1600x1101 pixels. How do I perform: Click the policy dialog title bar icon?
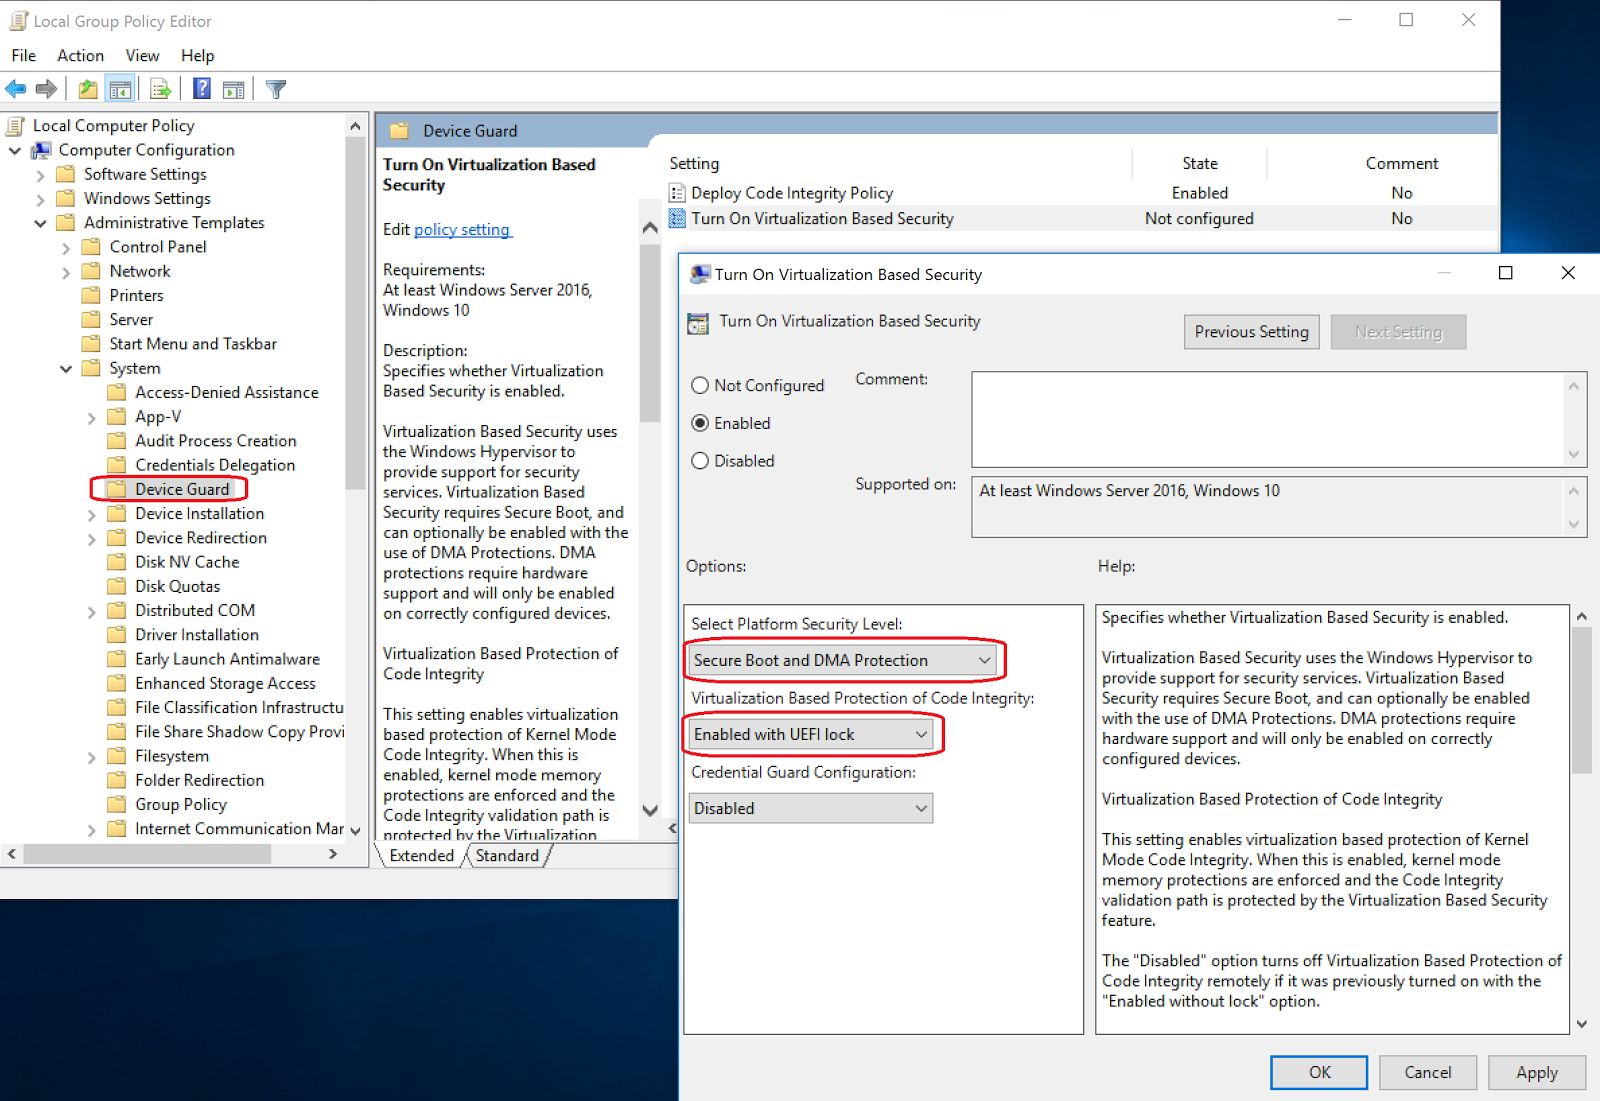[x=700, y=274]
